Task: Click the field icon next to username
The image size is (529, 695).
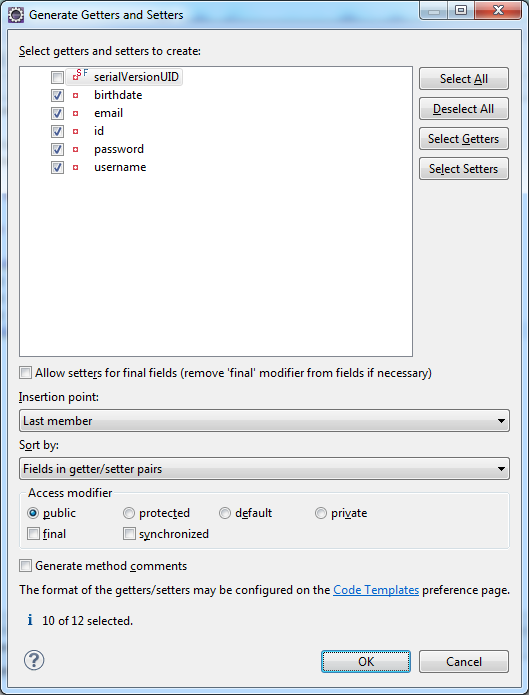Action: coord(75,168)
